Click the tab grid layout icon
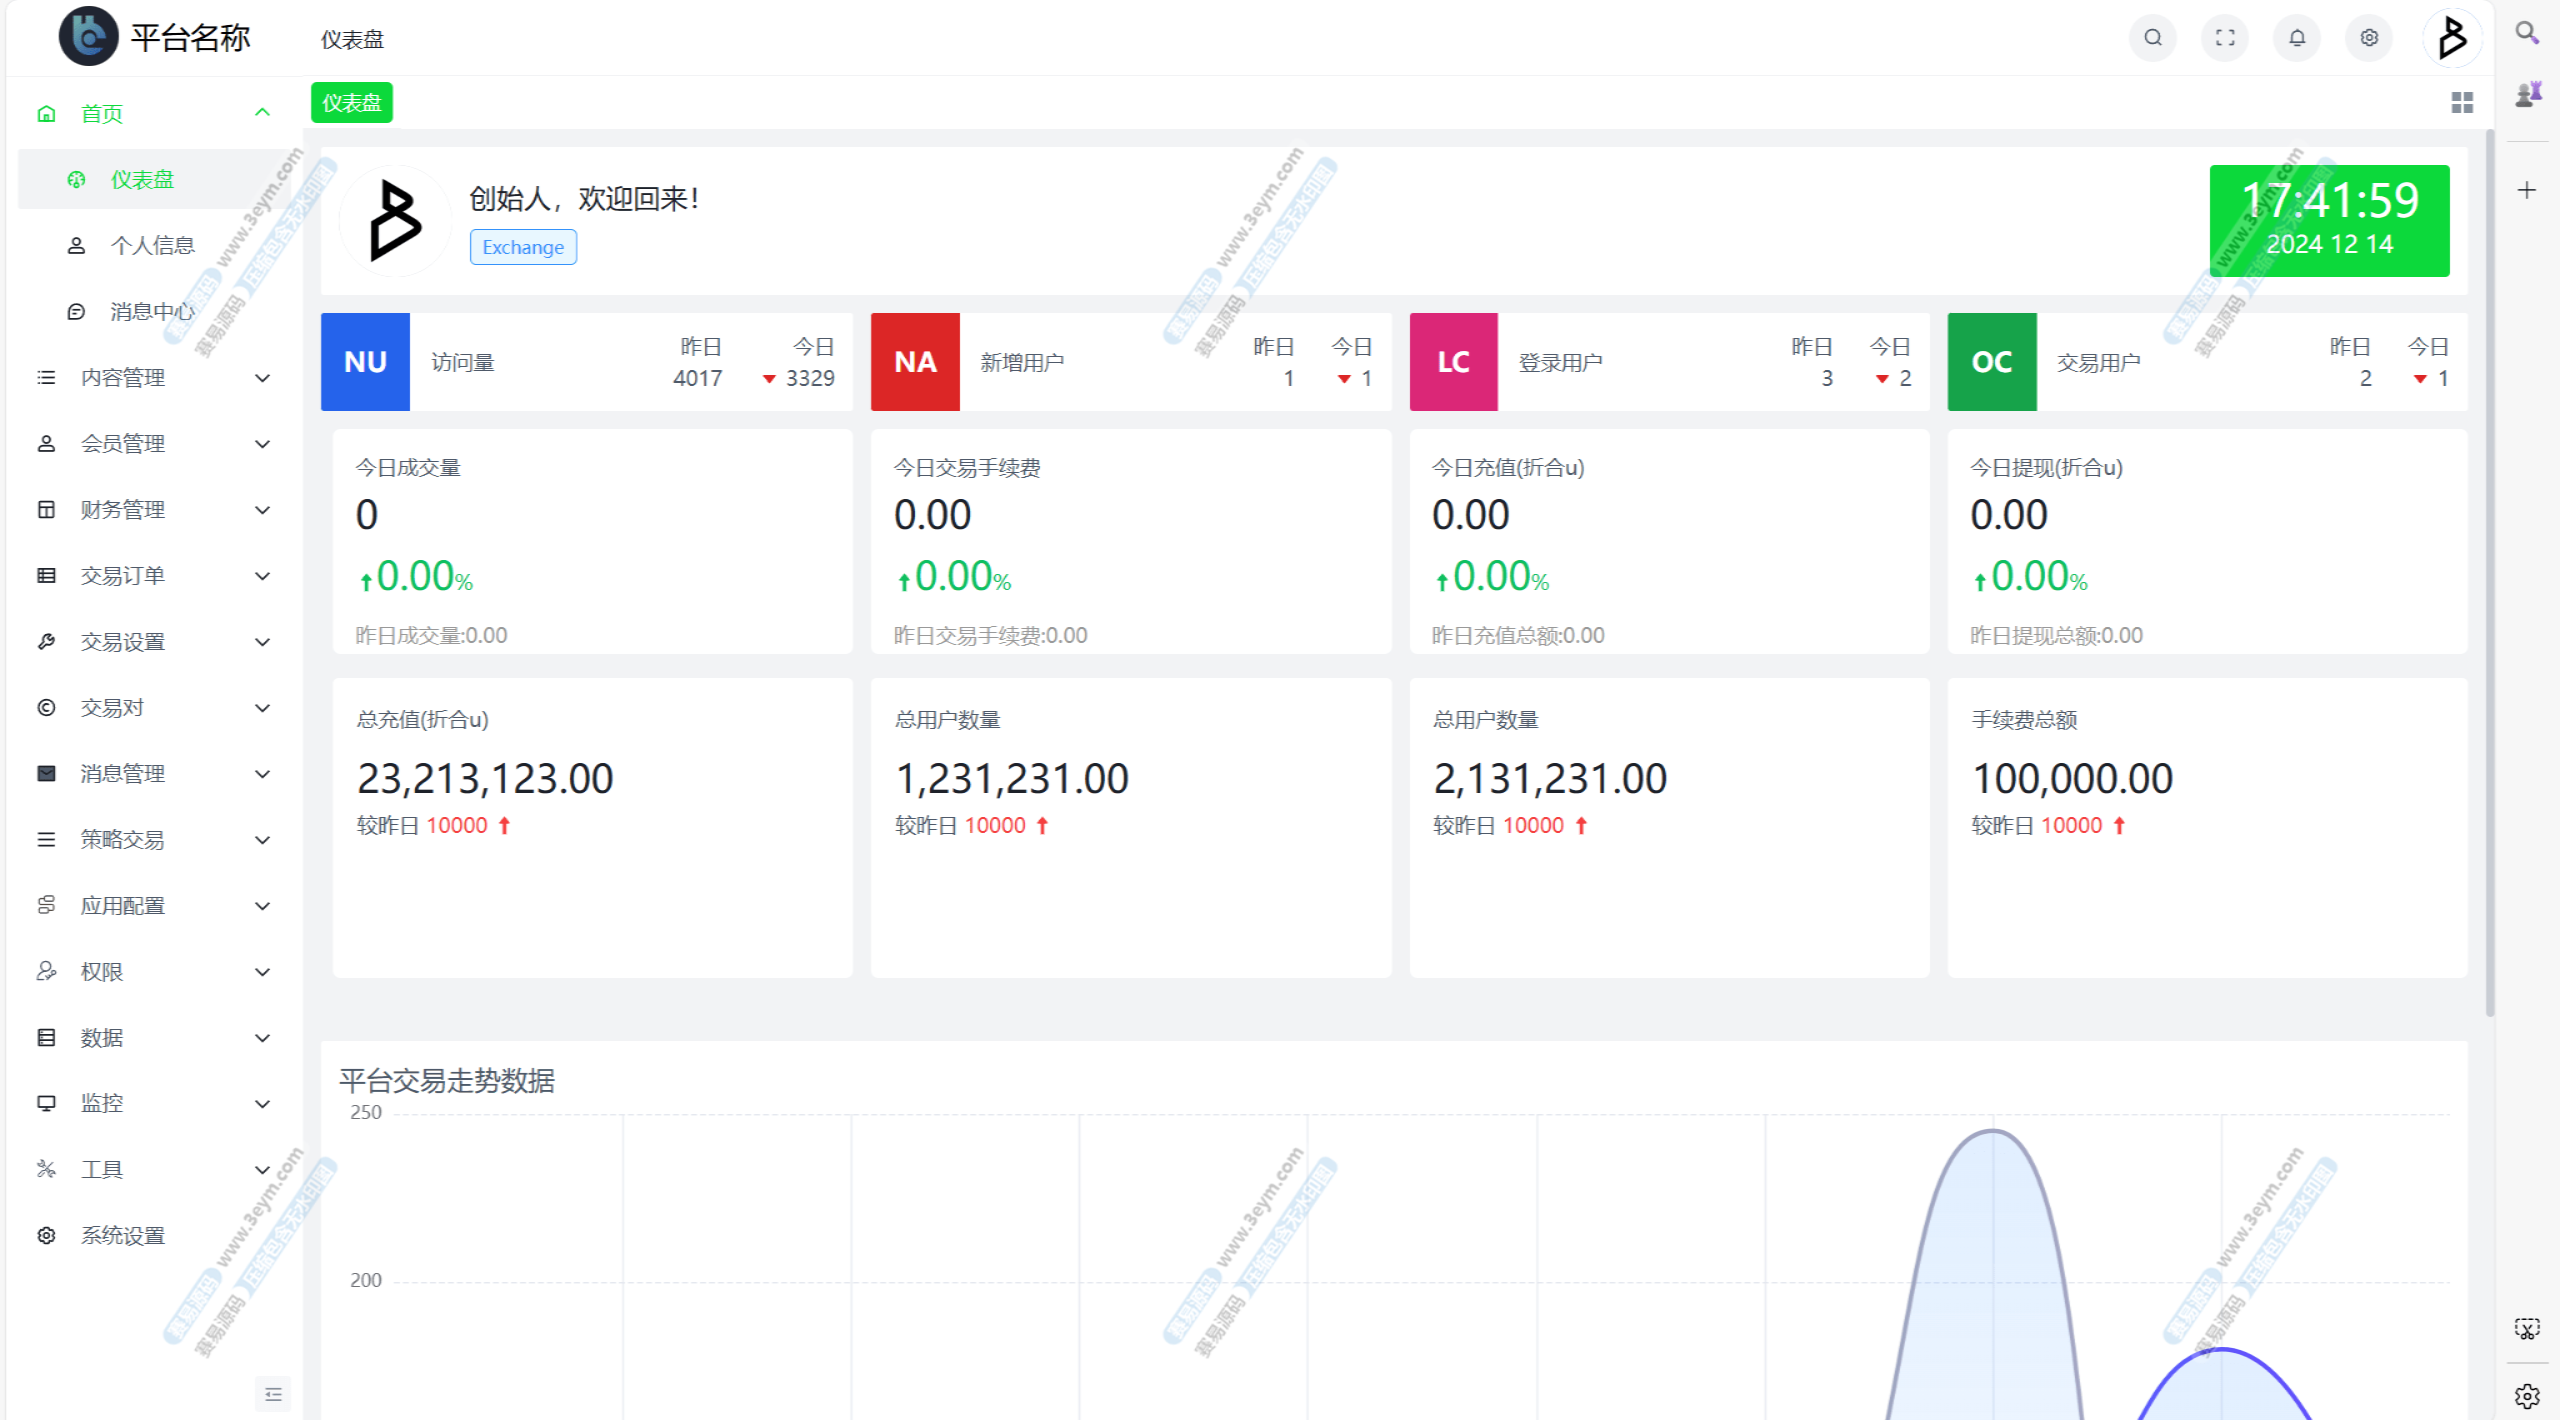Screen dimensions: 2560x1420 tap(2462, 102)
